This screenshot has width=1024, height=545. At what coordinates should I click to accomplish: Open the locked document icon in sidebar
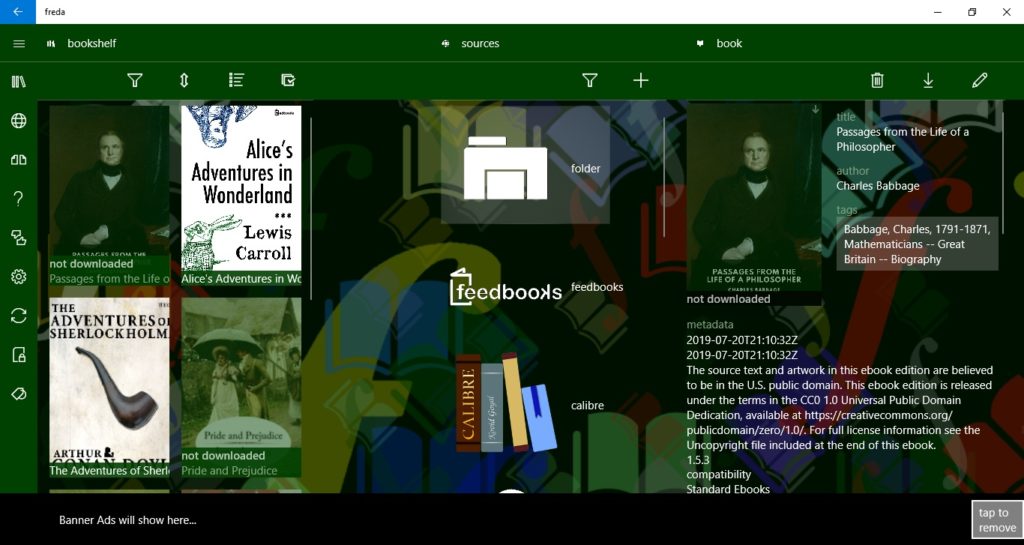[19, 355]
